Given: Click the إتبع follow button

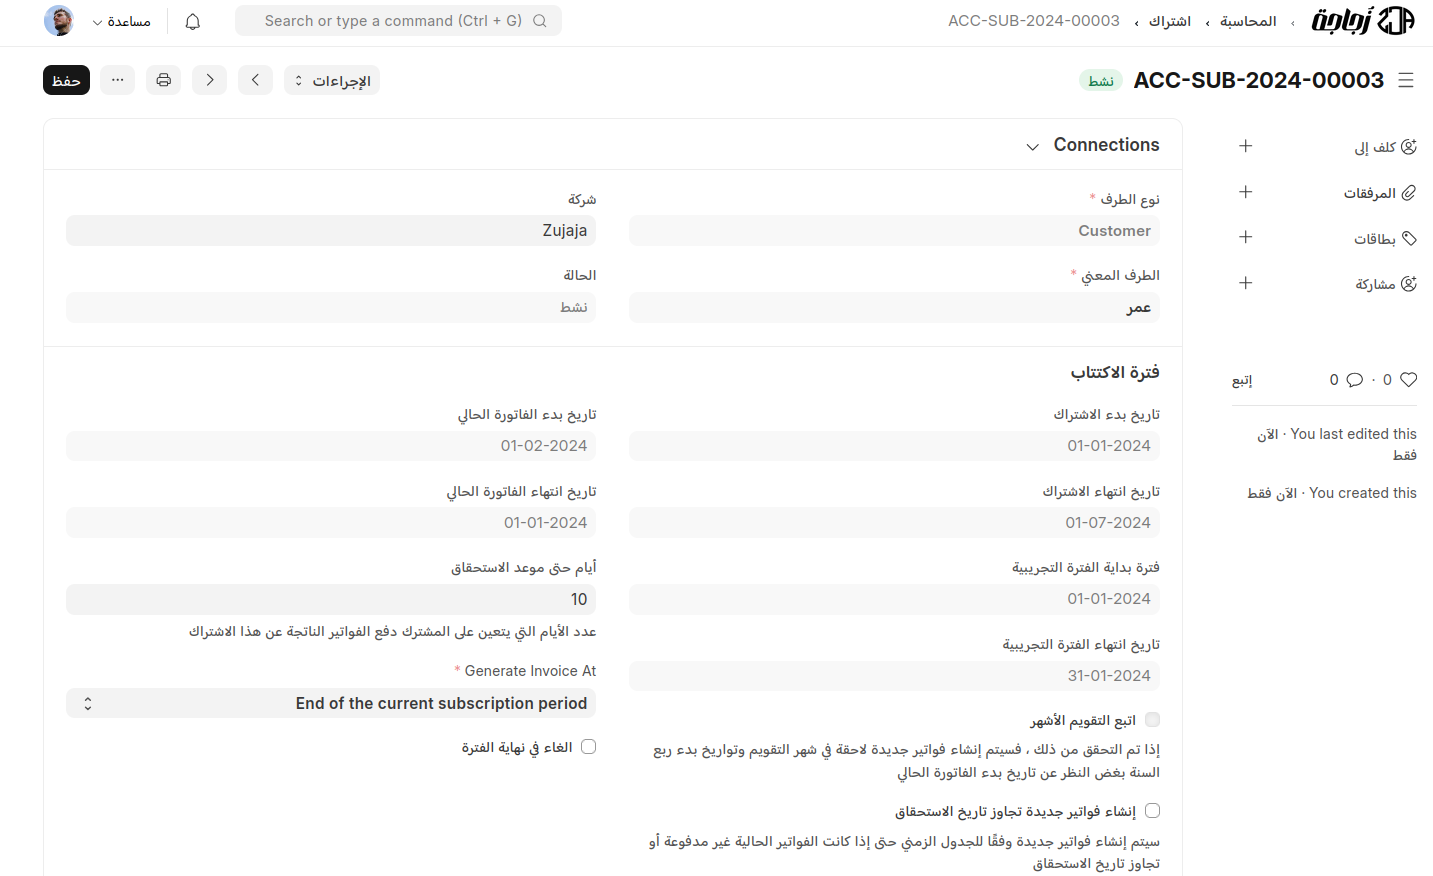Looking at the screenshot, I should (1242, 380).
